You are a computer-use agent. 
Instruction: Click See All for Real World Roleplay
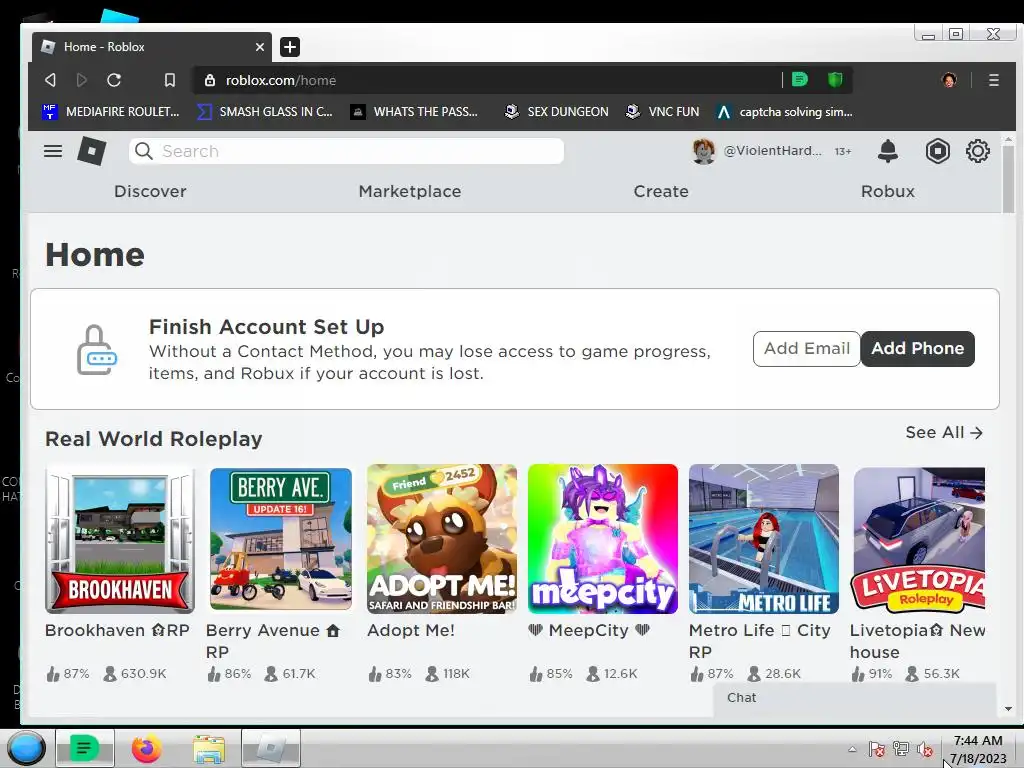coord(944,432)
